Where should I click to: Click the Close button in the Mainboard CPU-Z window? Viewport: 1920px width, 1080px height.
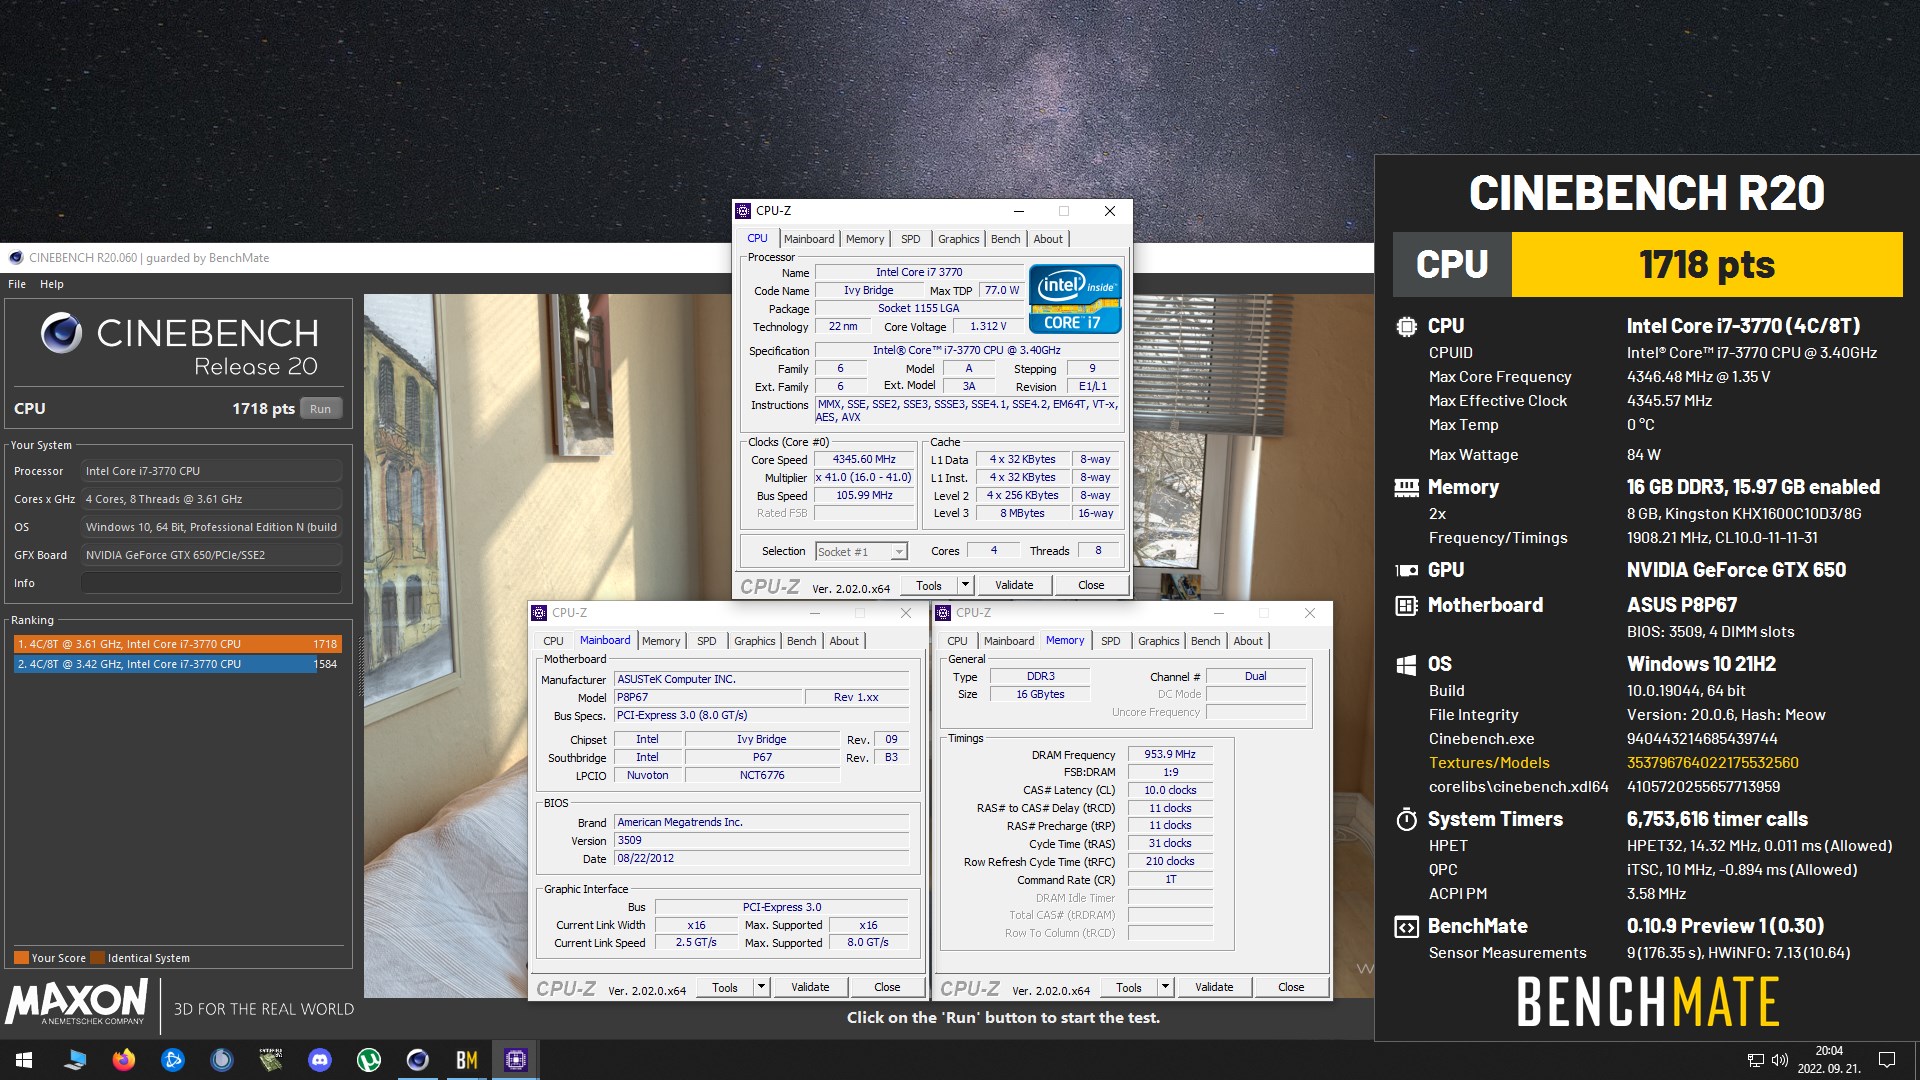(887, 987)
